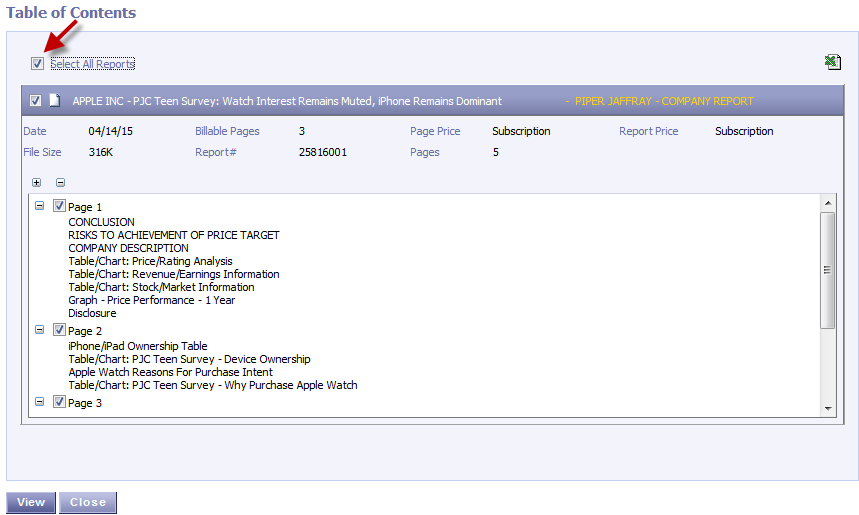This screenshot has height=515, width=859.
Task: Click the Page Price Subscription value
Action: click(521, 131)
